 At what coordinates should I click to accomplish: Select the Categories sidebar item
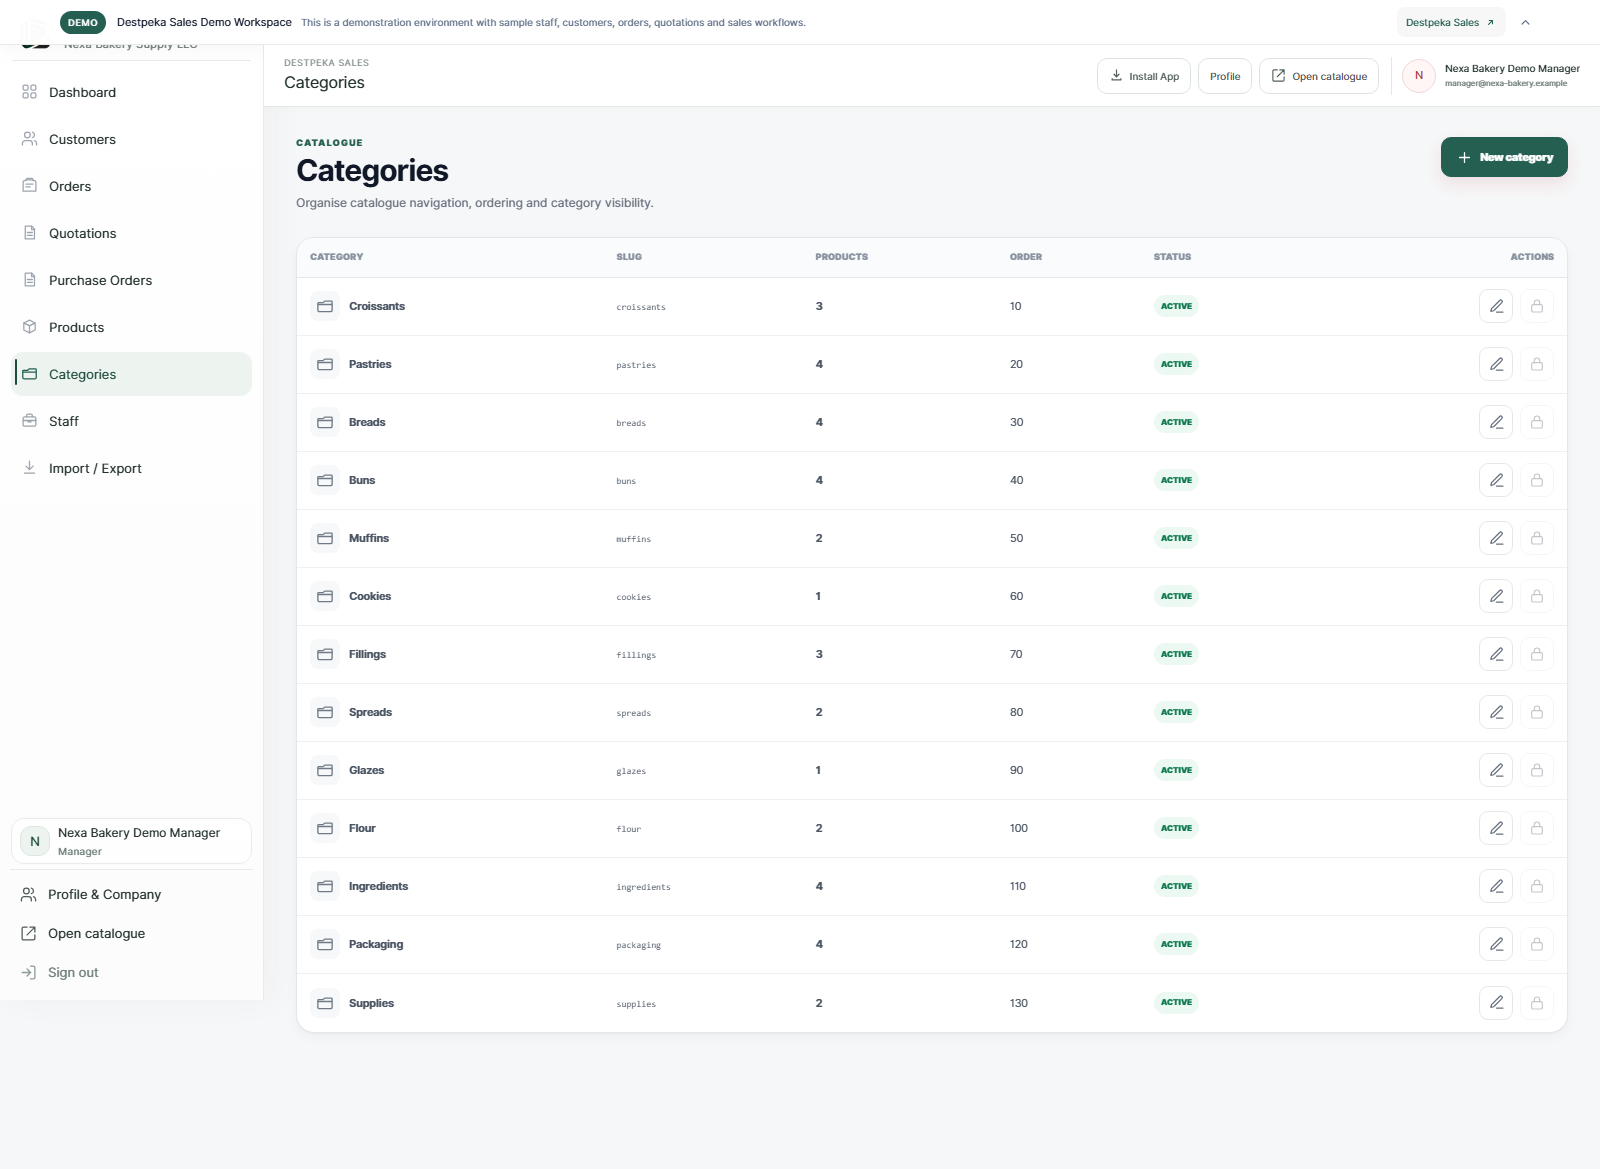[131, 374]
